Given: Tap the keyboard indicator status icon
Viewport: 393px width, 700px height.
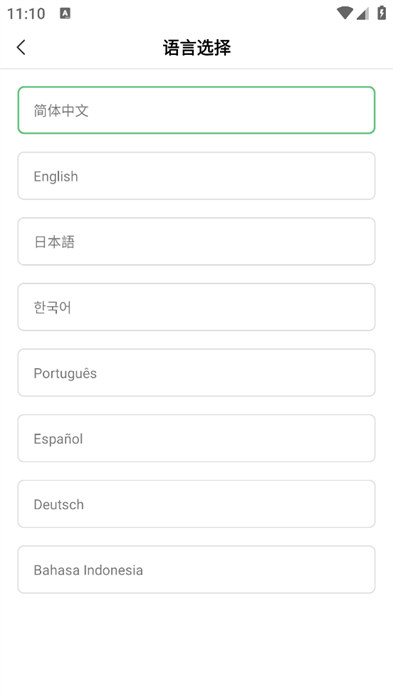Looking at the screenshot, I should click(65, 13).
